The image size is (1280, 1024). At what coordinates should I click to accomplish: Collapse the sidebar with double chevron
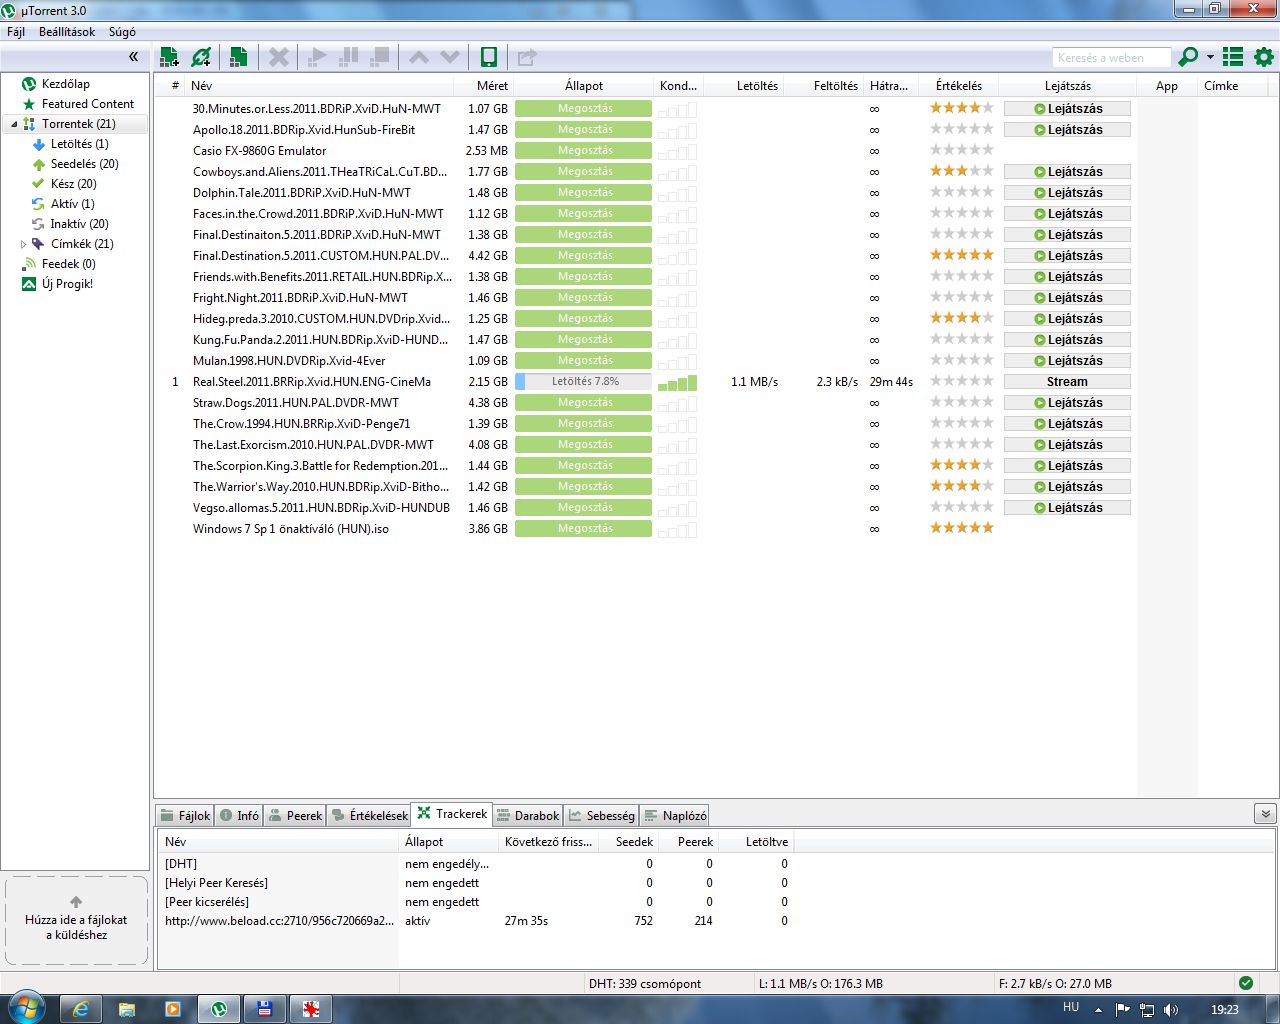tap(133, 57)
